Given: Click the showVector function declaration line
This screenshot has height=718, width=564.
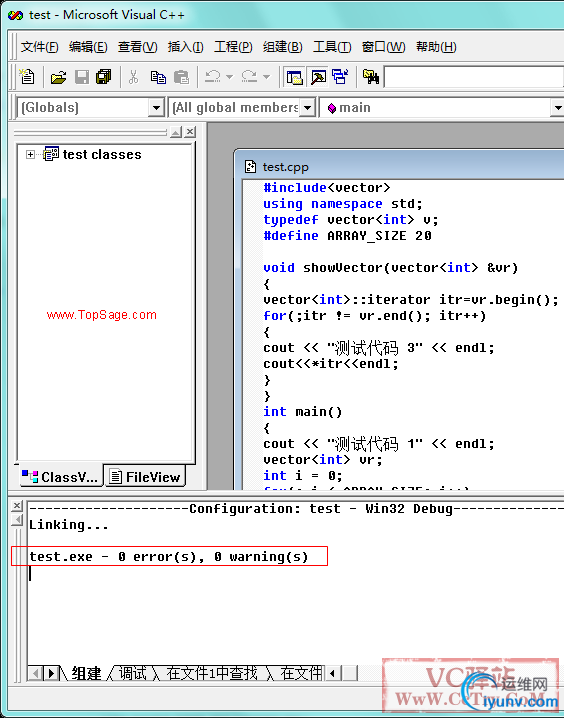Looking at the screenshot, I should (390, 268).
